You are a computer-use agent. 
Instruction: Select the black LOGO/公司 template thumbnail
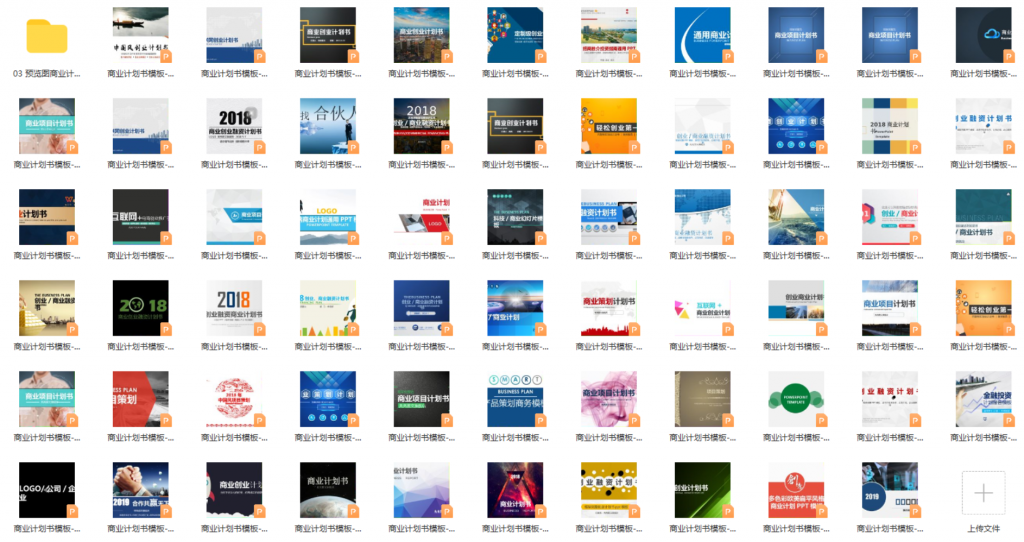46,490
